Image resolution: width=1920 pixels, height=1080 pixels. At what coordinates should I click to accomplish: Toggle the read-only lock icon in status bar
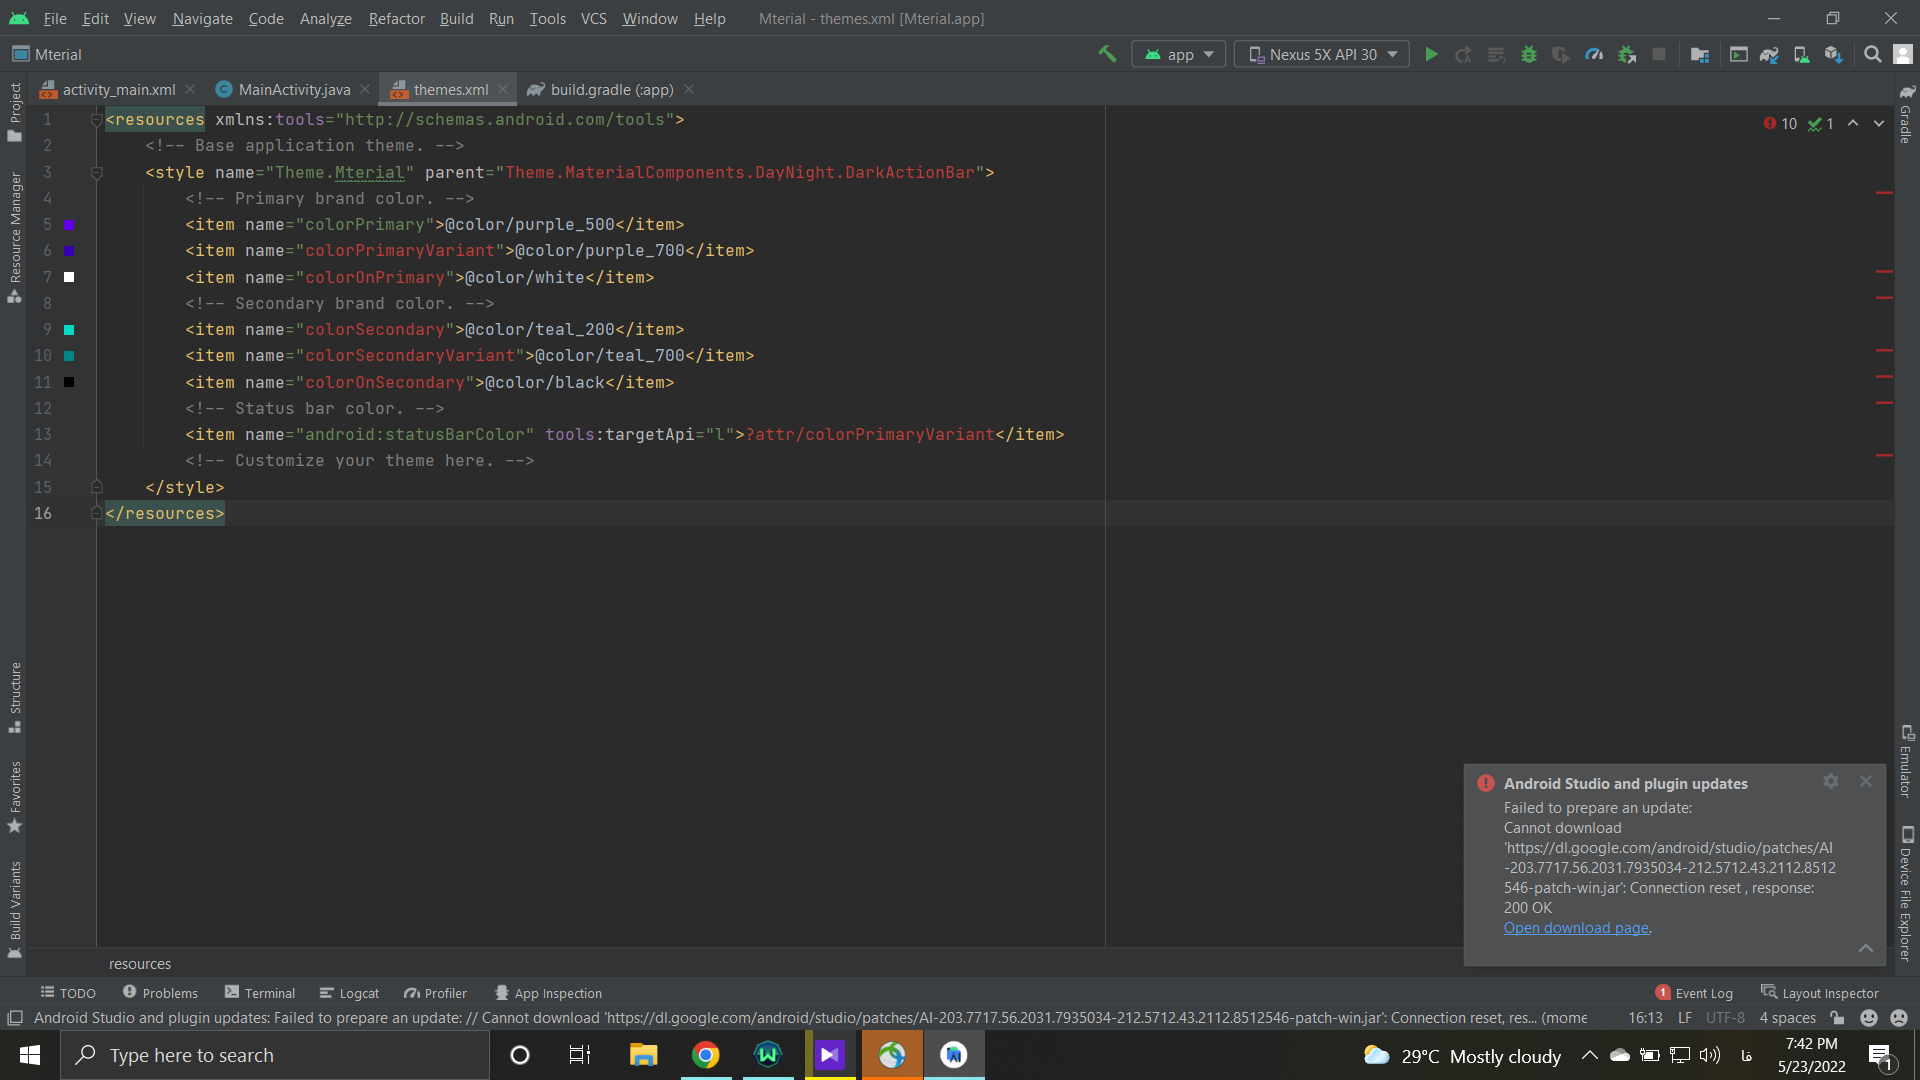point(1837,1018)
